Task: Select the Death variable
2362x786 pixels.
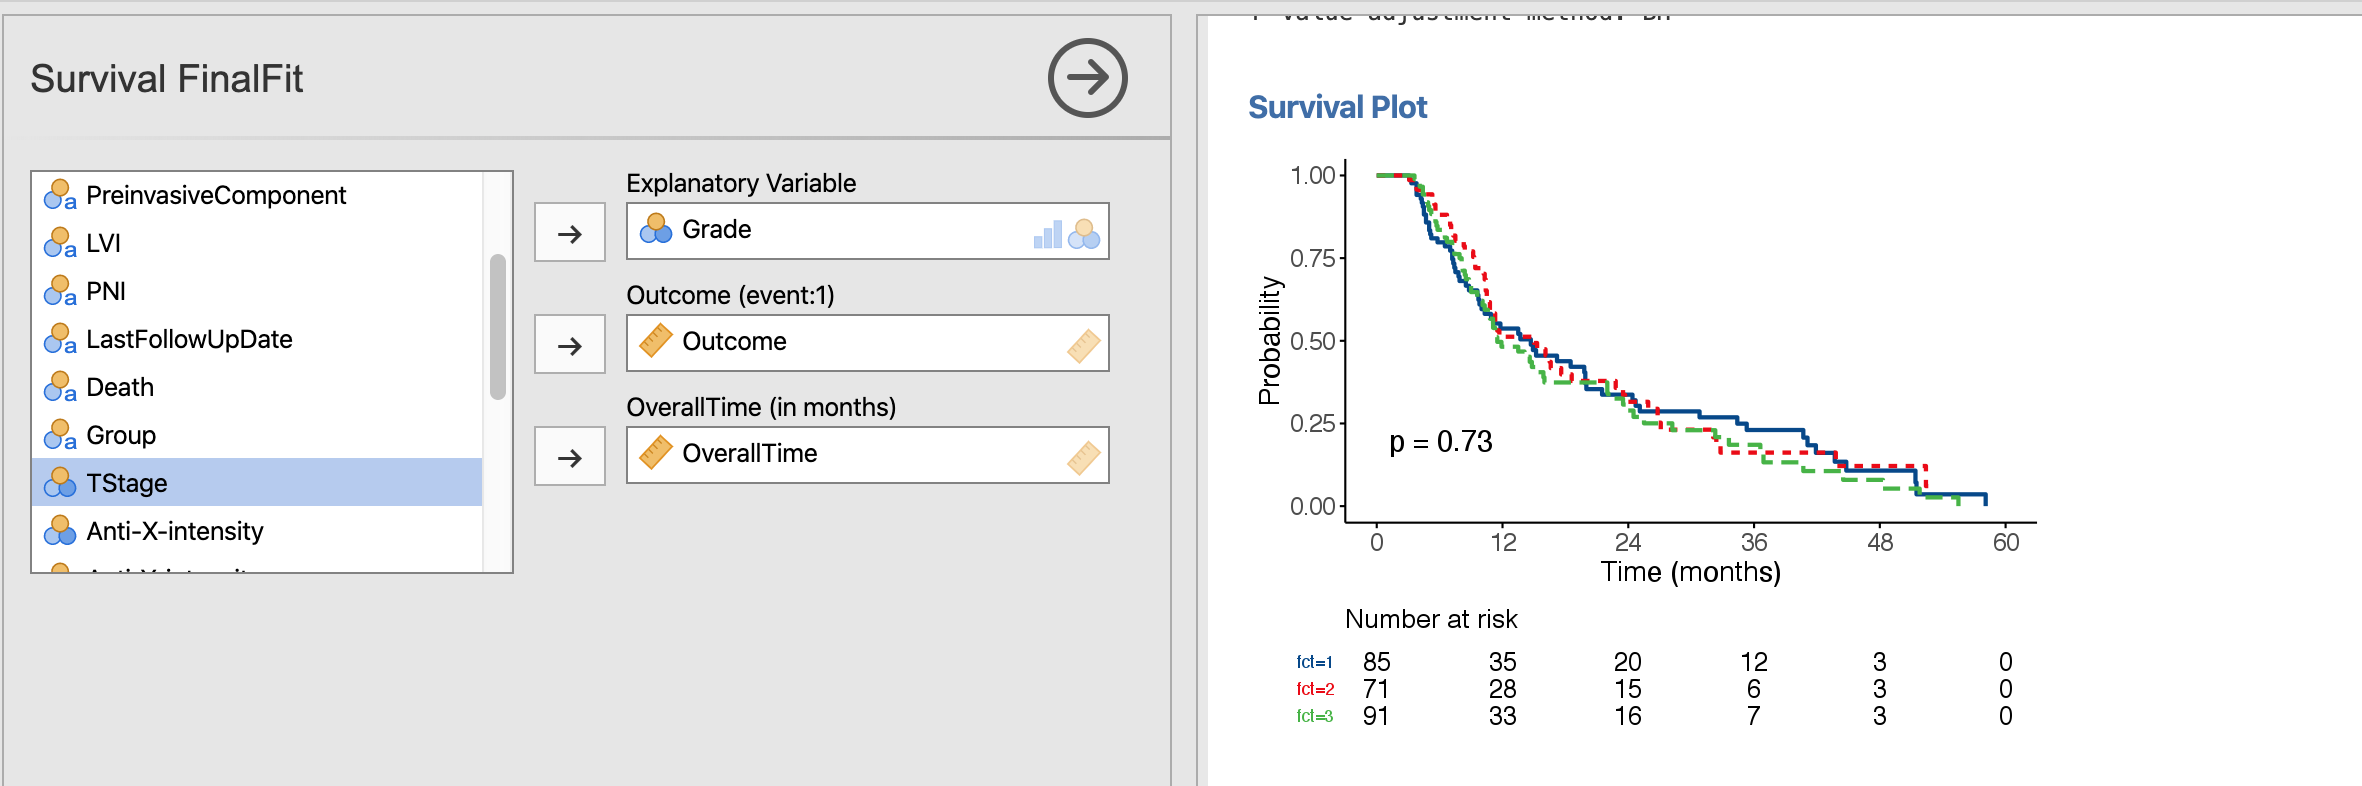Action: pos(120,387)
